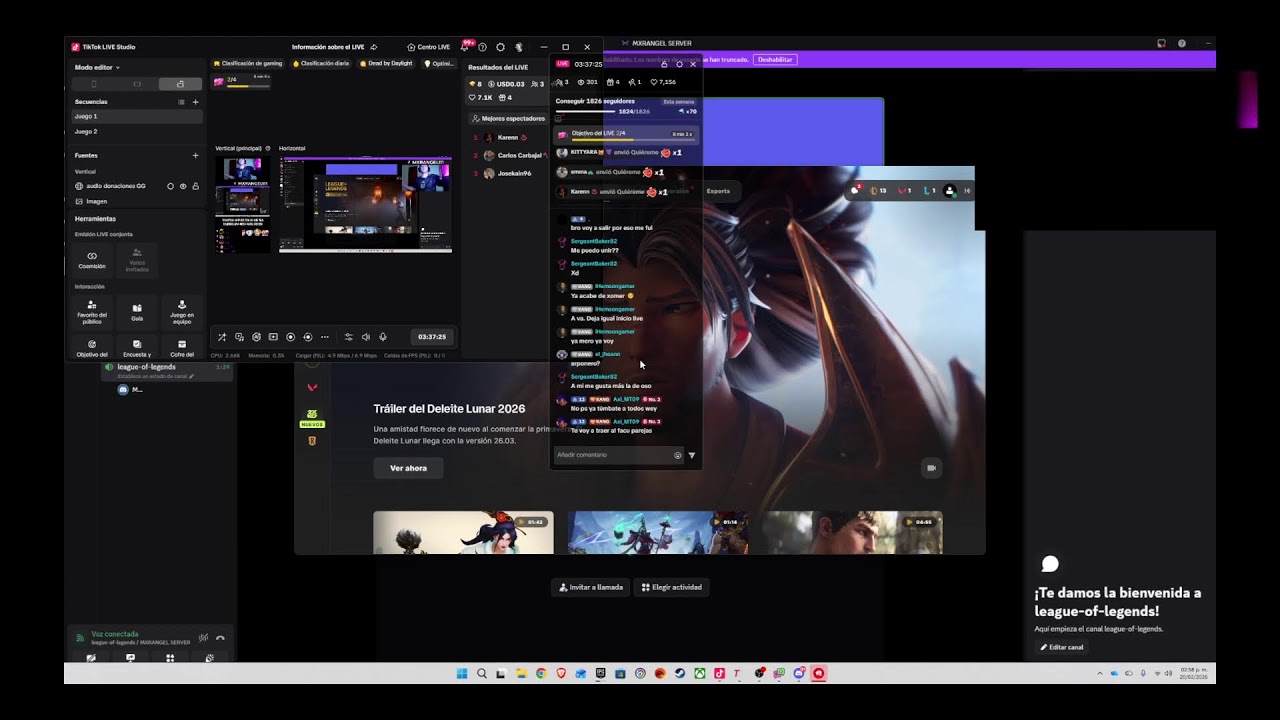The height and width of the screenshot is (720, 1280).
Task: Open the Esports tab in League client
Action: point(718,191)
